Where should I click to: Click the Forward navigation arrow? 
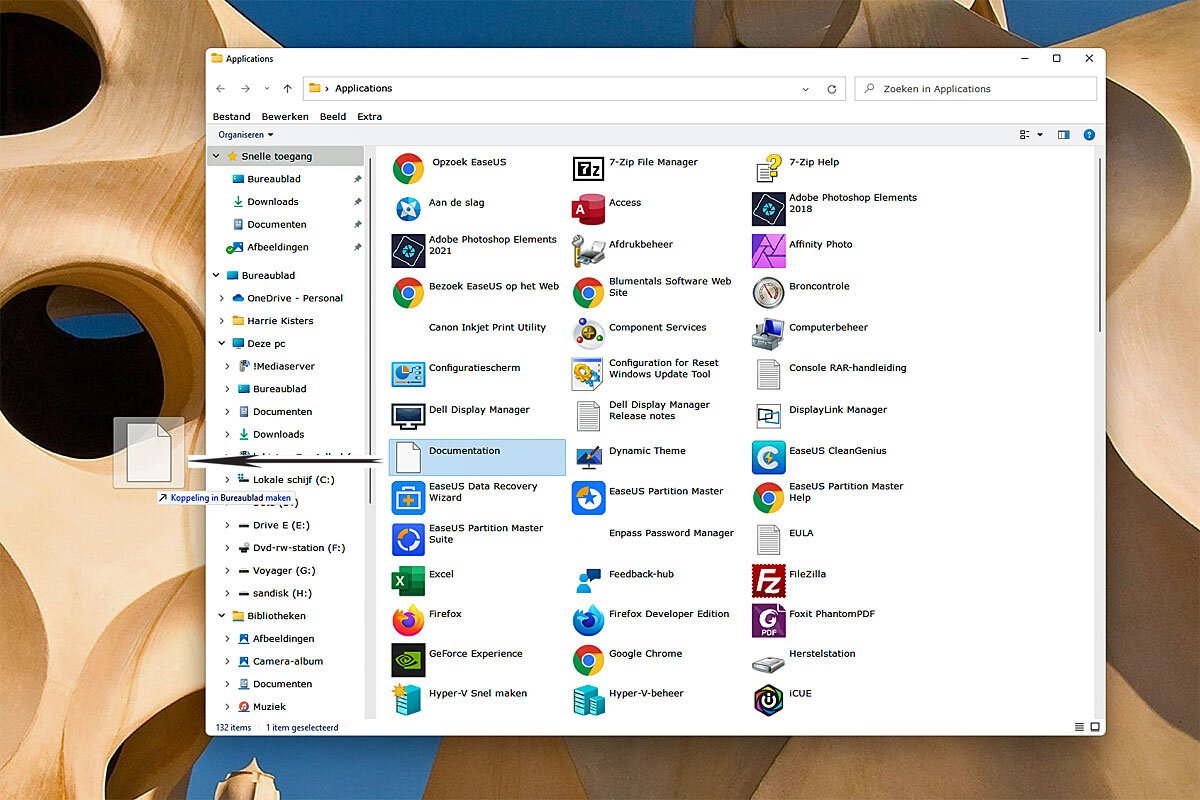coord(245,89)
